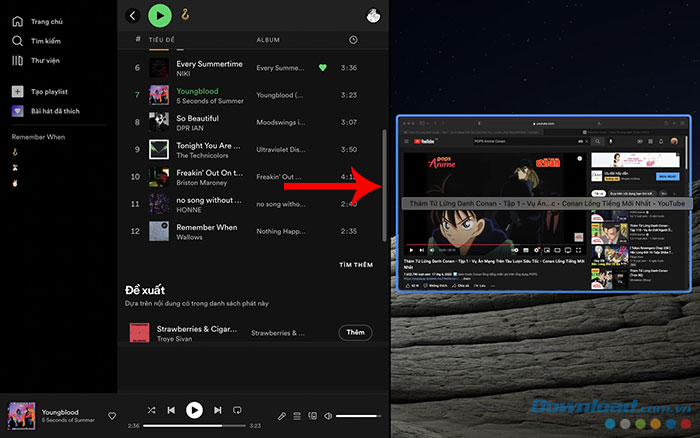
Task: Skip to the previous track
Action: point(172,410)
